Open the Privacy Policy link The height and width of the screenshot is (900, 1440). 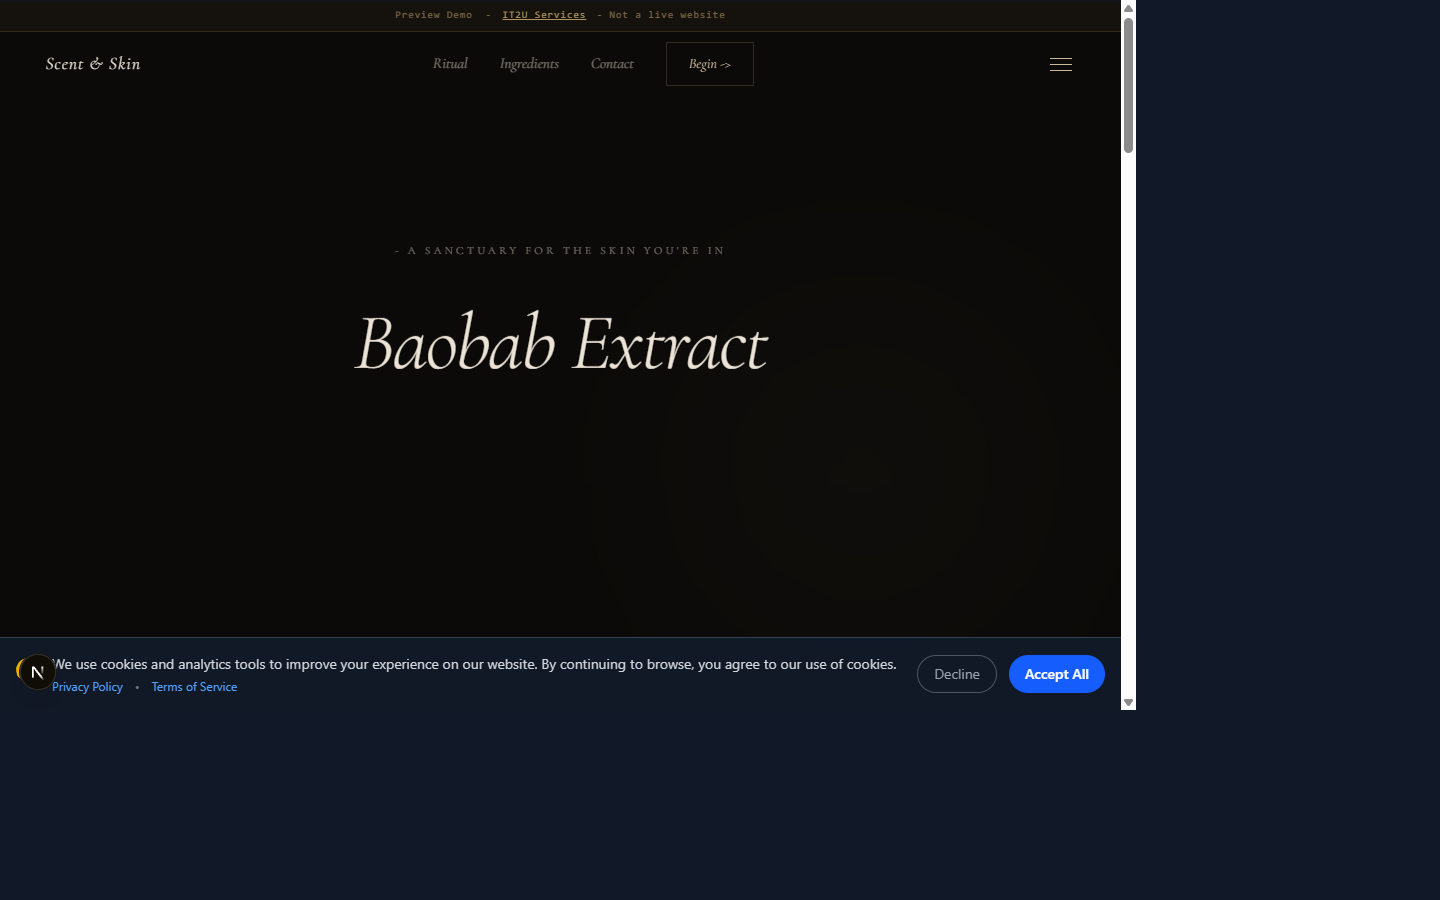tap(87, 687)
